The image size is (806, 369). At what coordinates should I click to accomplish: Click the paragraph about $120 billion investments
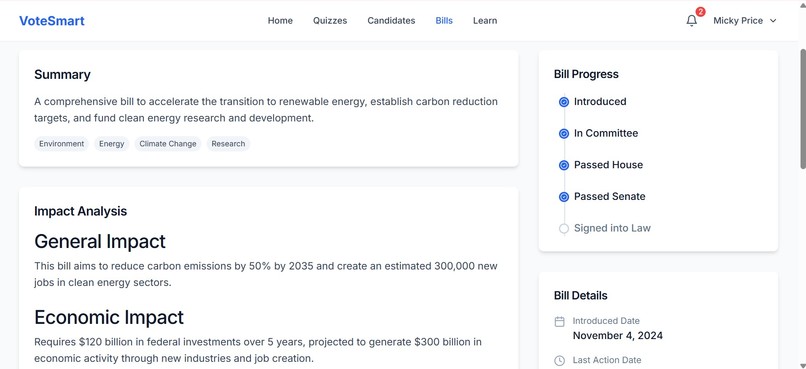pos(258,350)
